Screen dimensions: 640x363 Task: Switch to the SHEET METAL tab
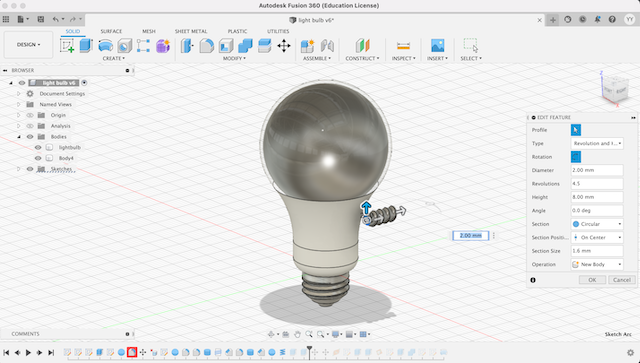191,31
